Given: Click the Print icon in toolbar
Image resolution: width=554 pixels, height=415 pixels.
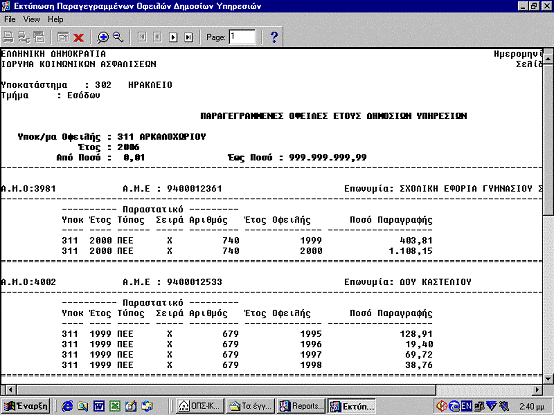Looking at the screenshot, I should pos(8,37).
